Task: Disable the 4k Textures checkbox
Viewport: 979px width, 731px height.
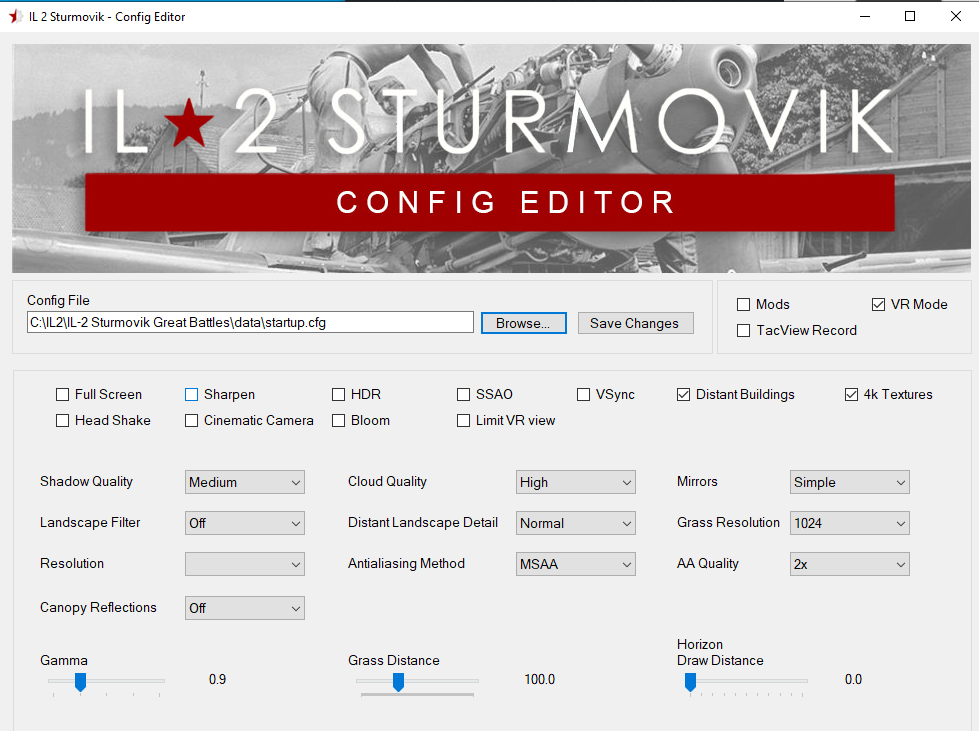Action: tap(851, 395)
